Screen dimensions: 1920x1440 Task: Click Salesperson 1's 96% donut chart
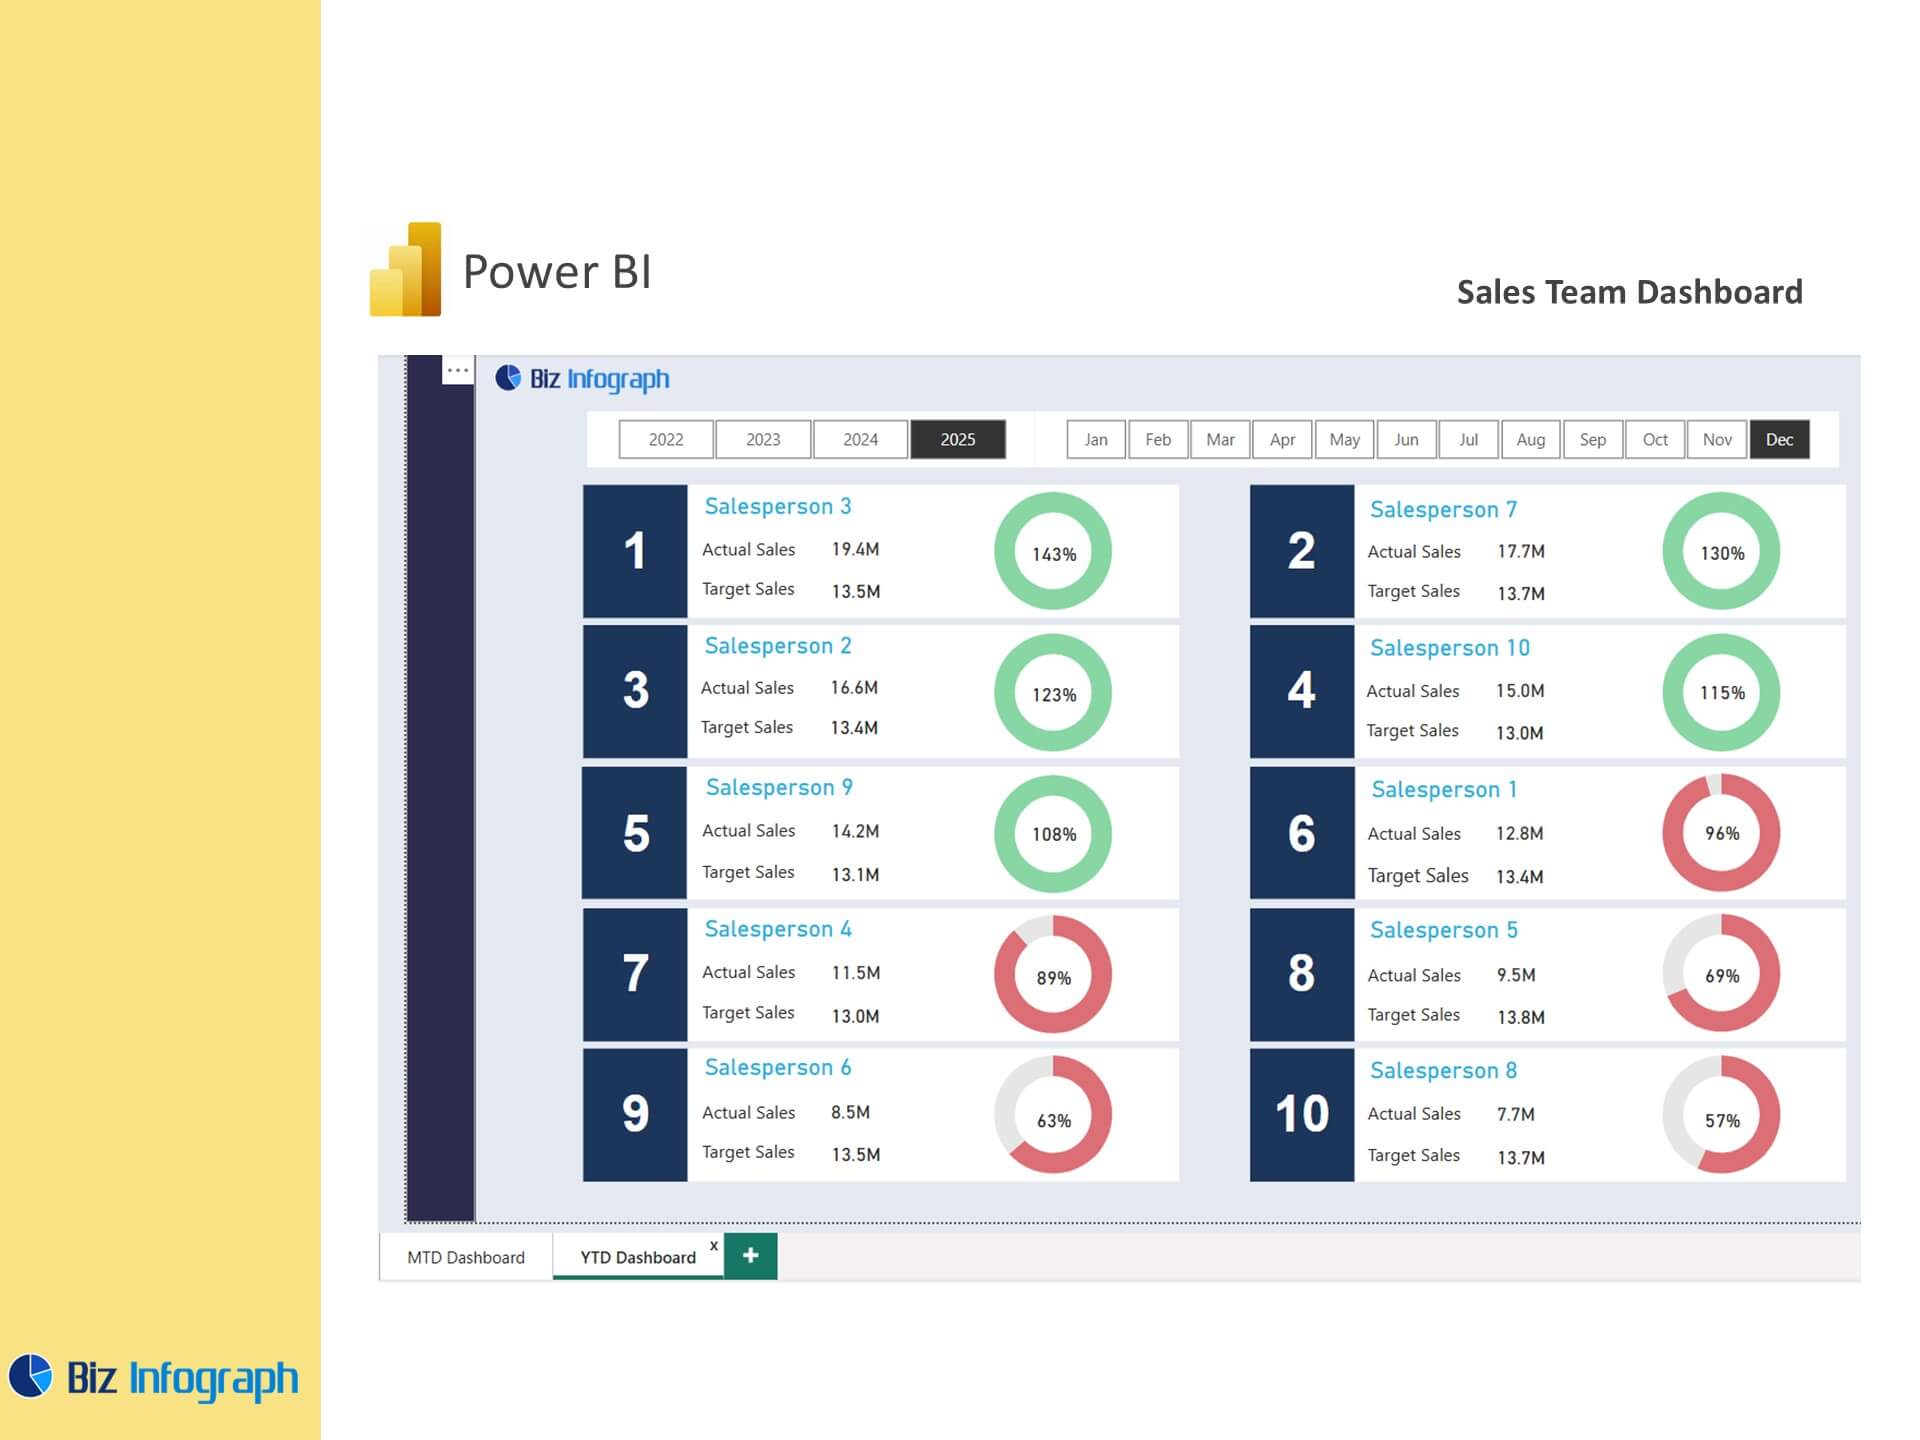[1721, 832]
